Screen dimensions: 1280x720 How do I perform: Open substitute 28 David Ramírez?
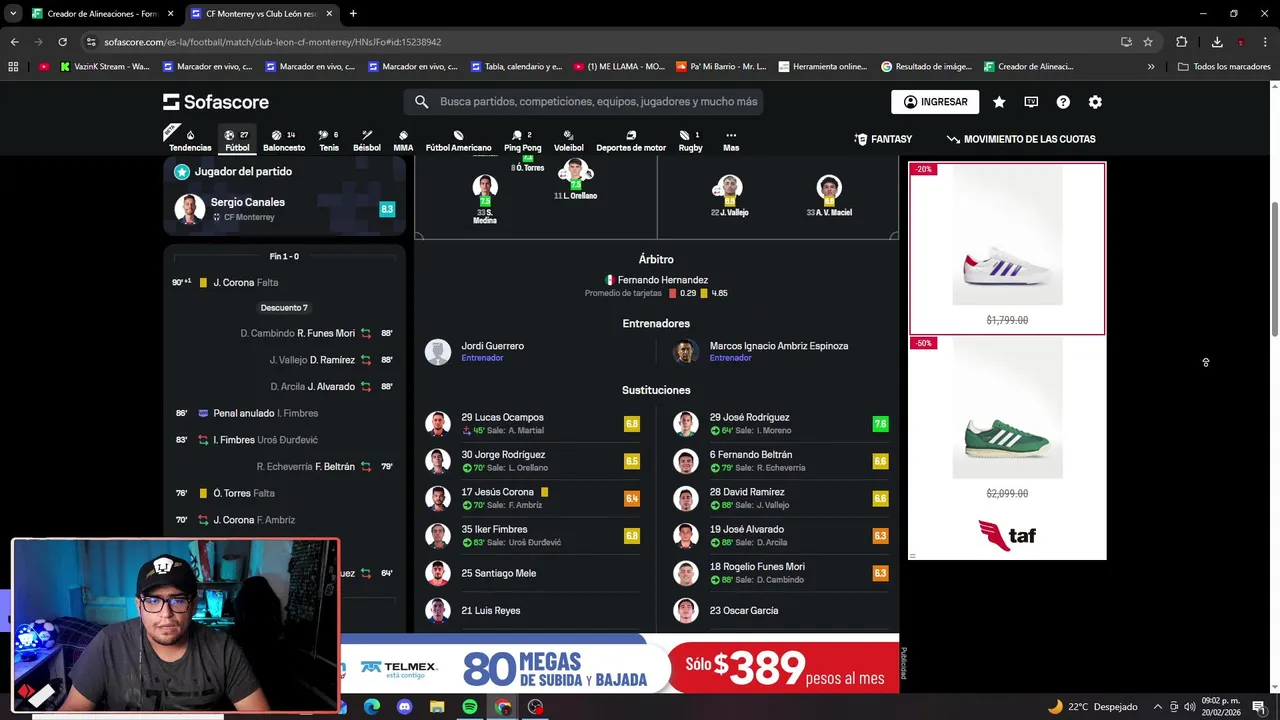tap(780, 498)
